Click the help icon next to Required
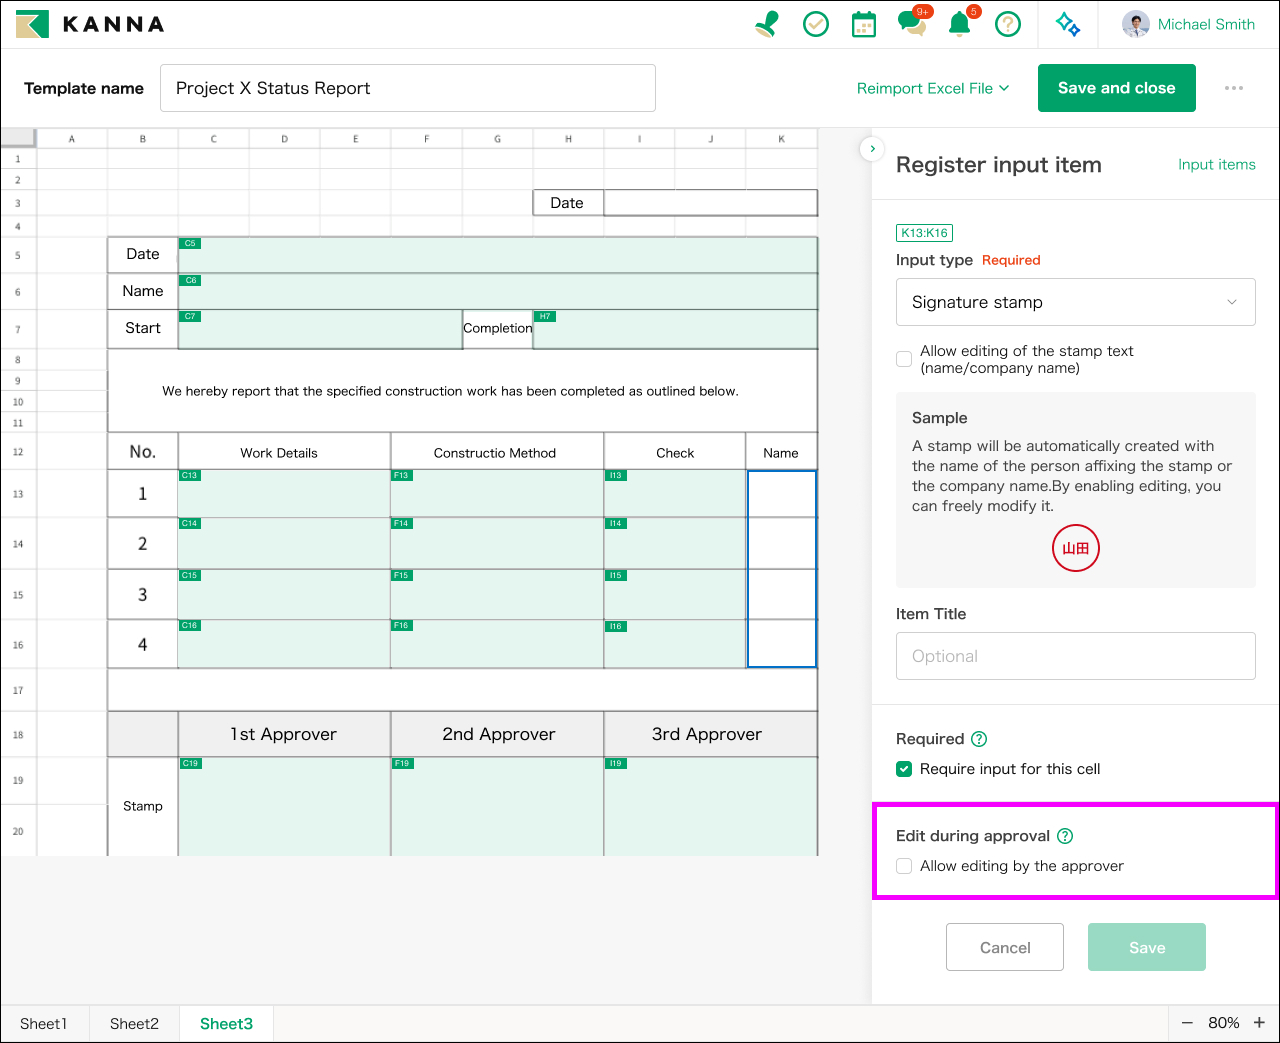The width and height of the screenshot is (1280, 1043). point(979,739)
